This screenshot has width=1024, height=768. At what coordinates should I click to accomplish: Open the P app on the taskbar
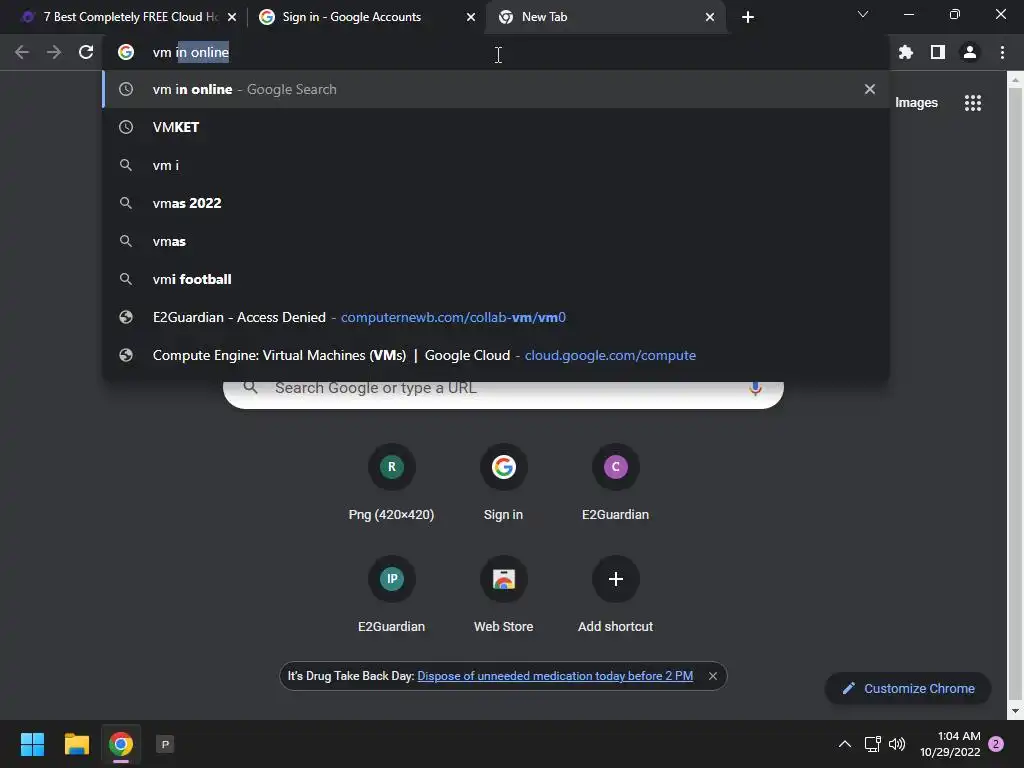[x=165, y=744]
